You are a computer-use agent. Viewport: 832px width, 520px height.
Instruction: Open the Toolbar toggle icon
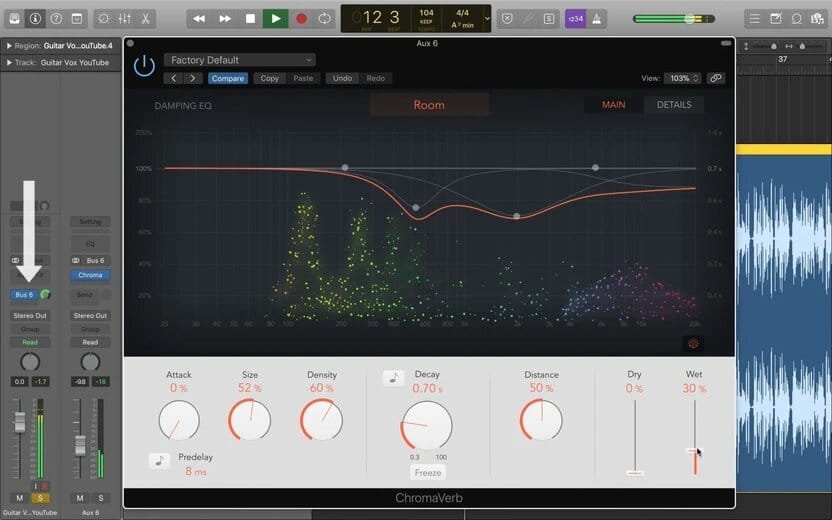click(x=77, y=19)
